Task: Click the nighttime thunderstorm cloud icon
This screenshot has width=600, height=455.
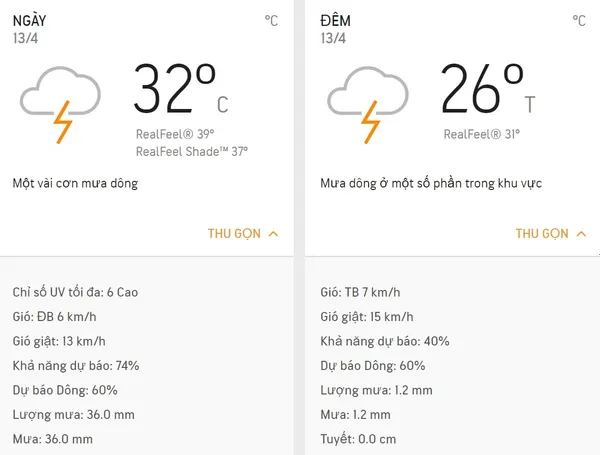Action: pyautogui.click(x=367, y=104)
